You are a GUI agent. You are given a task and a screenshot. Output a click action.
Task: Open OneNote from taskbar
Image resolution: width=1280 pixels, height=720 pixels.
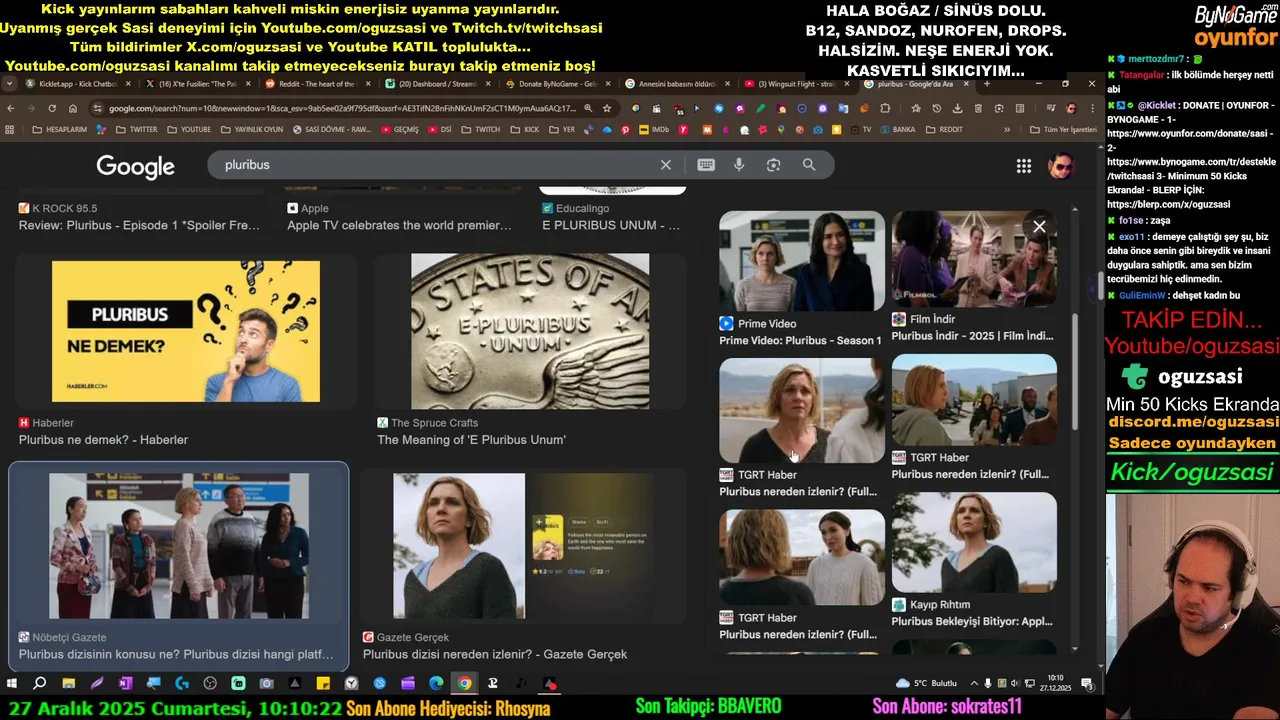(x=125, y=684)
